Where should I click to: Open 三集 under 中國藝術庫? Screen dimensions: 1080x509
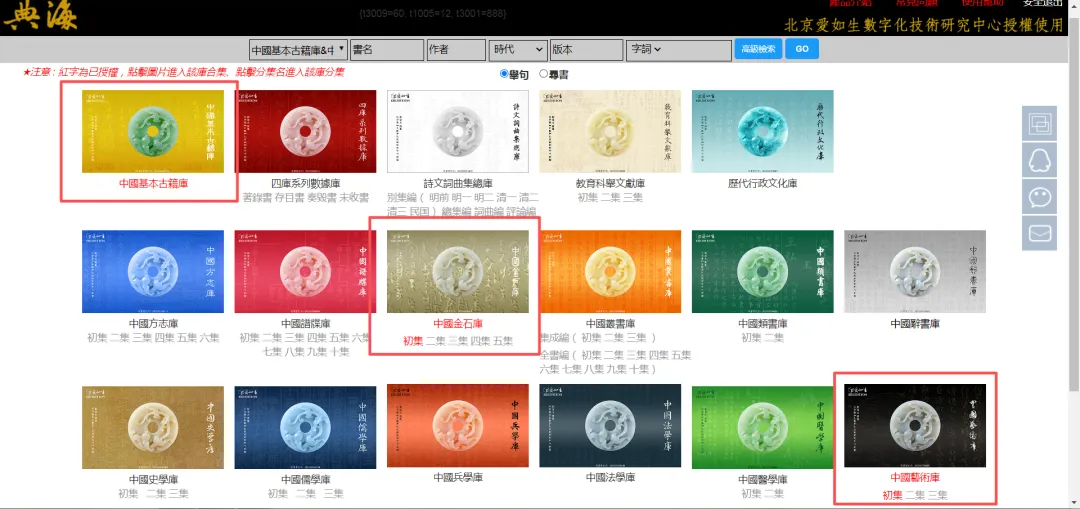click(x=937, y=495)
